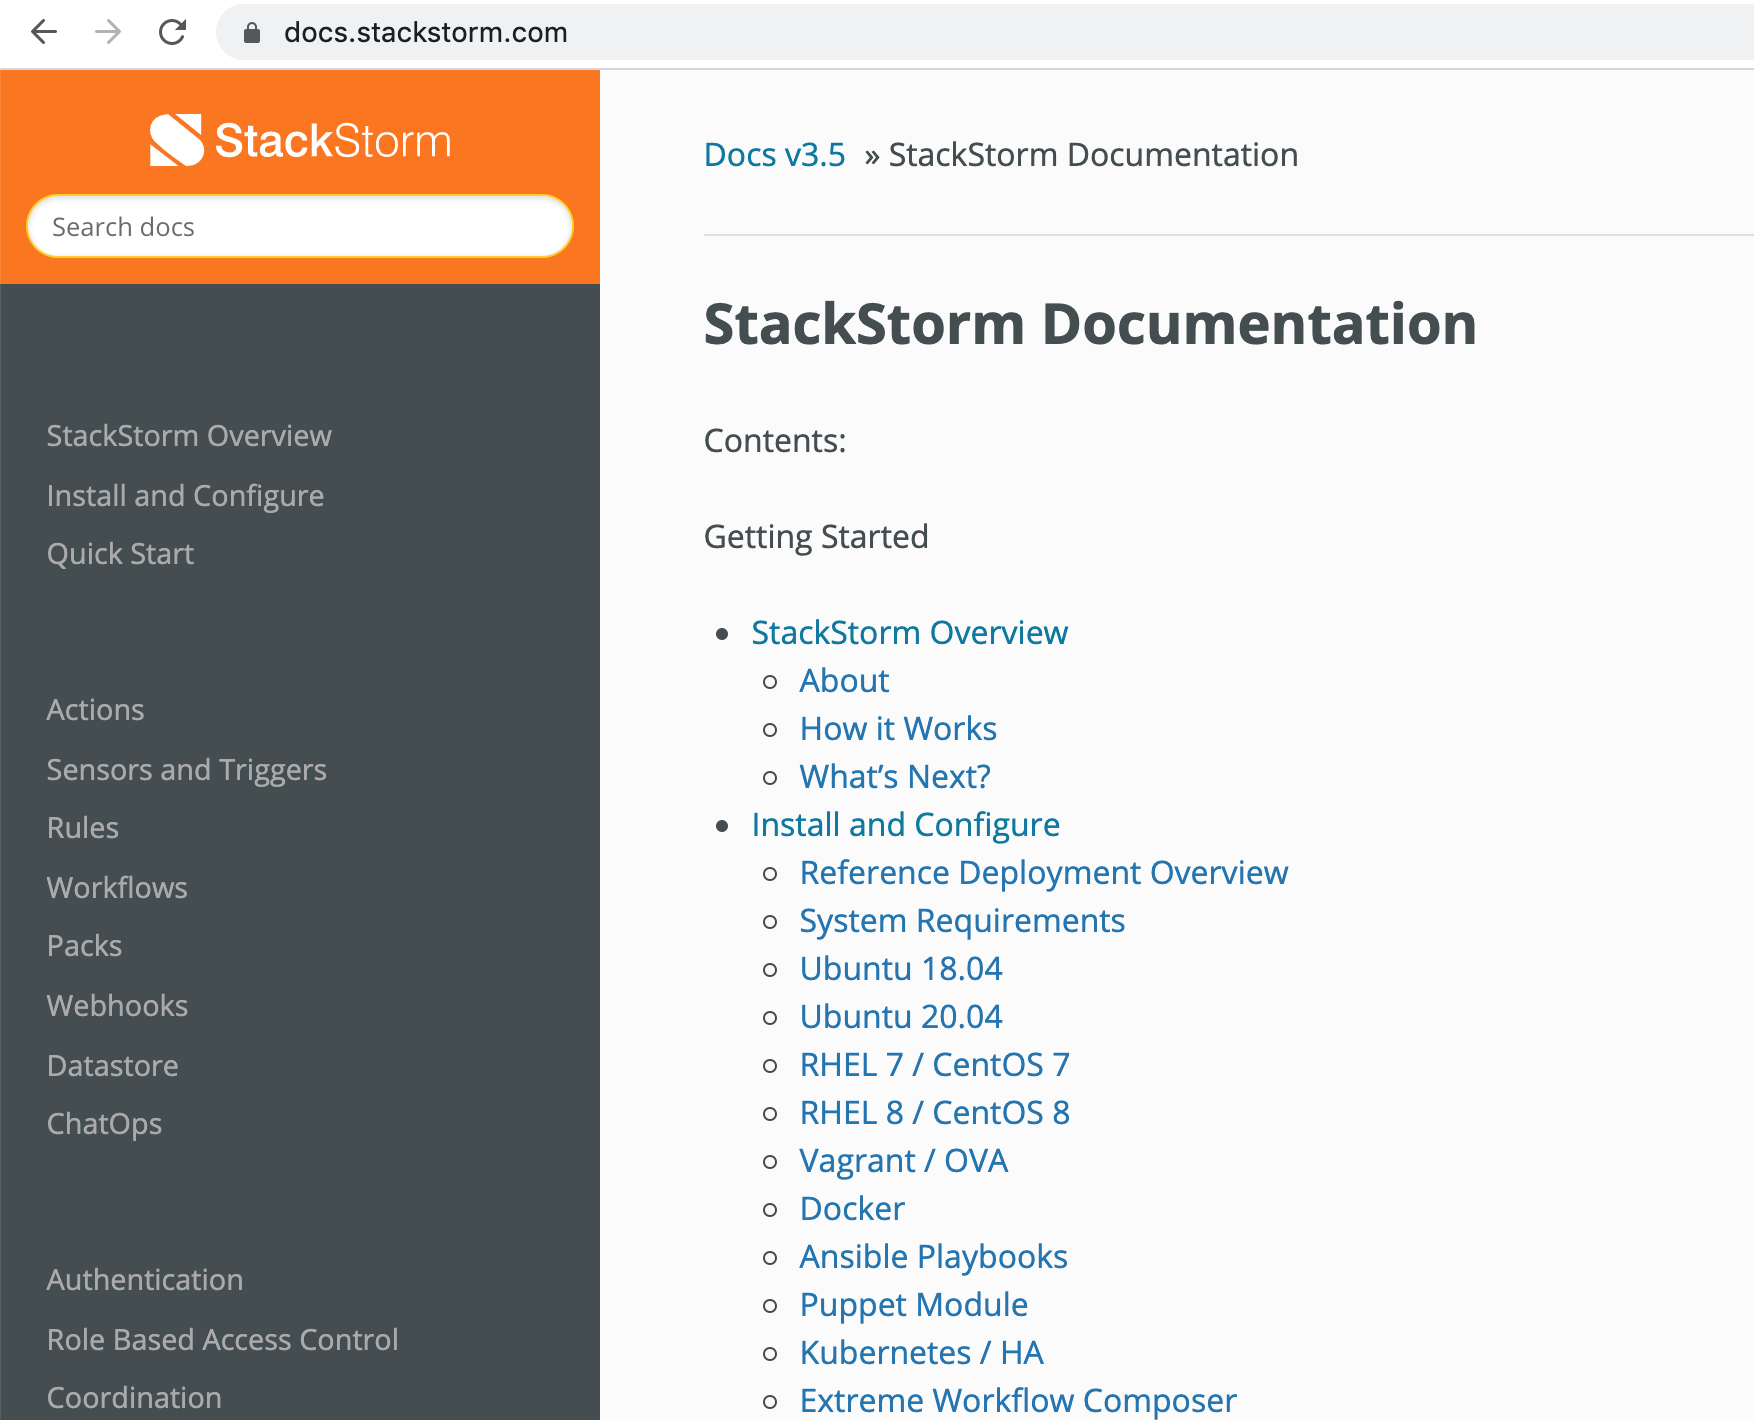Image resolution: width=1754 pixels, height=1420 pixels.
Task: Click the Getting Started text
Action: (816, 537)
